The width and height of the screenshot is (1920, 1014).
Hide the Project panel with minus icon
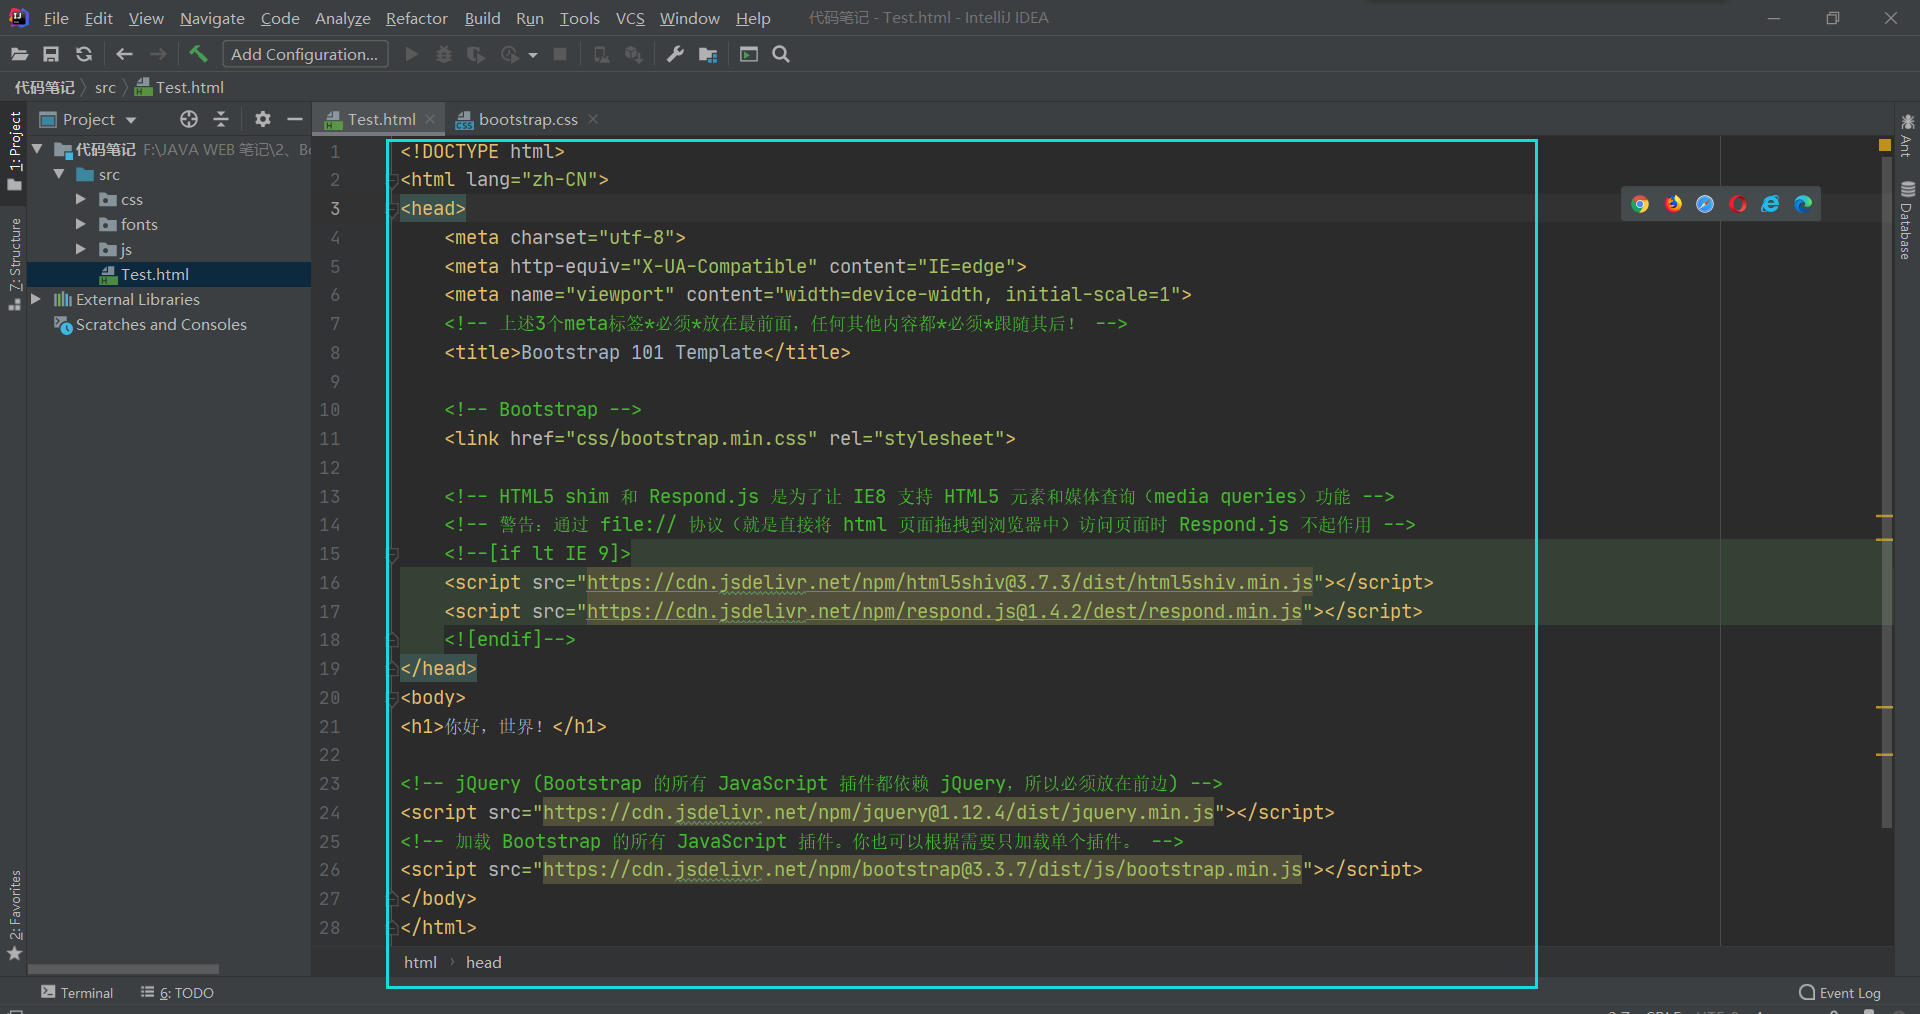(295, 119)
